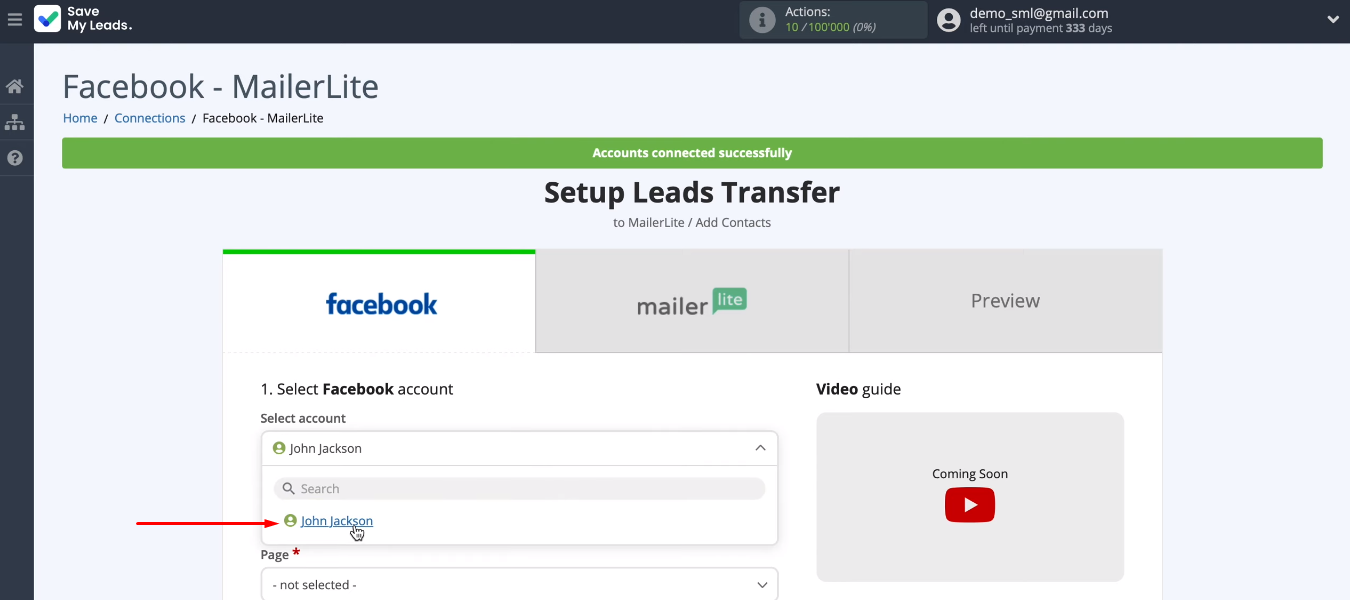Open the hamburger menu icon
Screen dimensions: 1350x600
point(14,19)
